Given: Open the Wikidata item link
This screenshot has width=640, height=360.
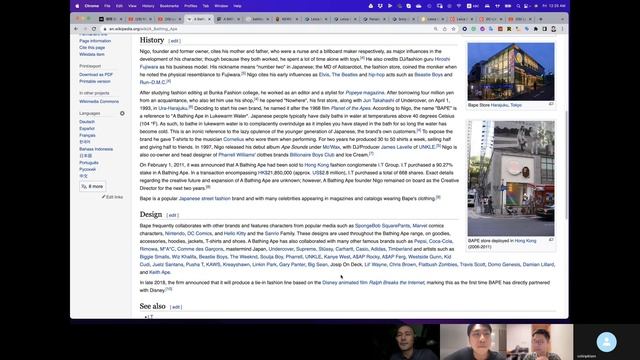Looking at the screenshot, I should coord(92,54).
